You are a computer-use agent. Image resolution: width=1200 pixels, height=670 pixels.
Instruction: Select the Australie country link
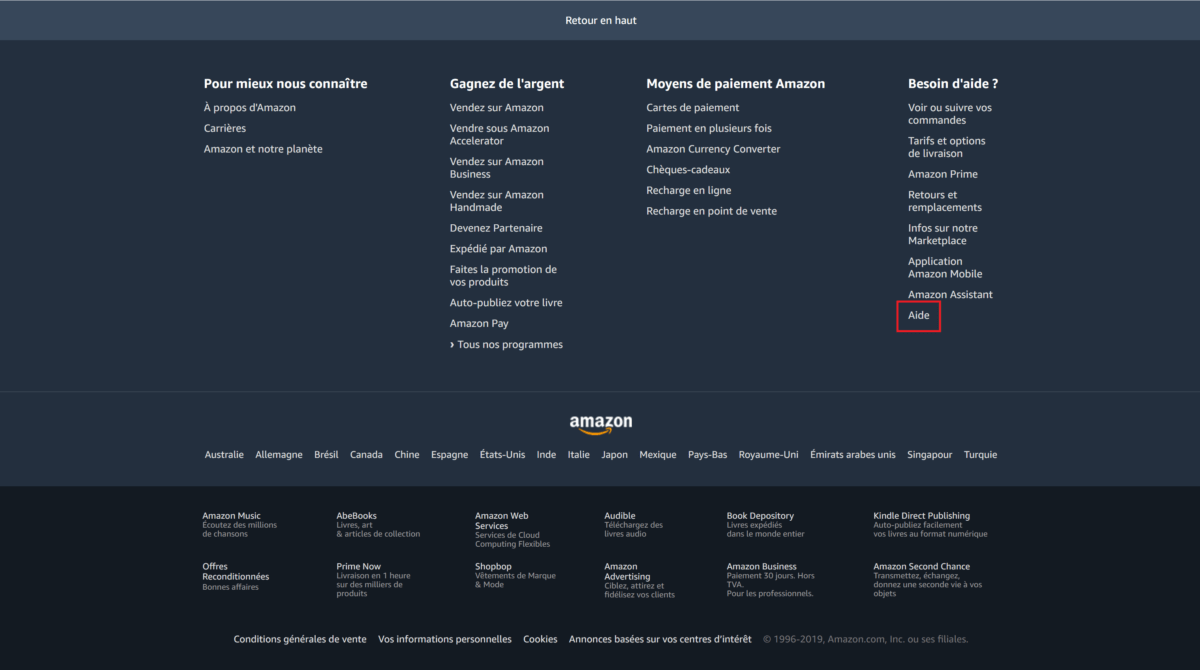point(224,454)
